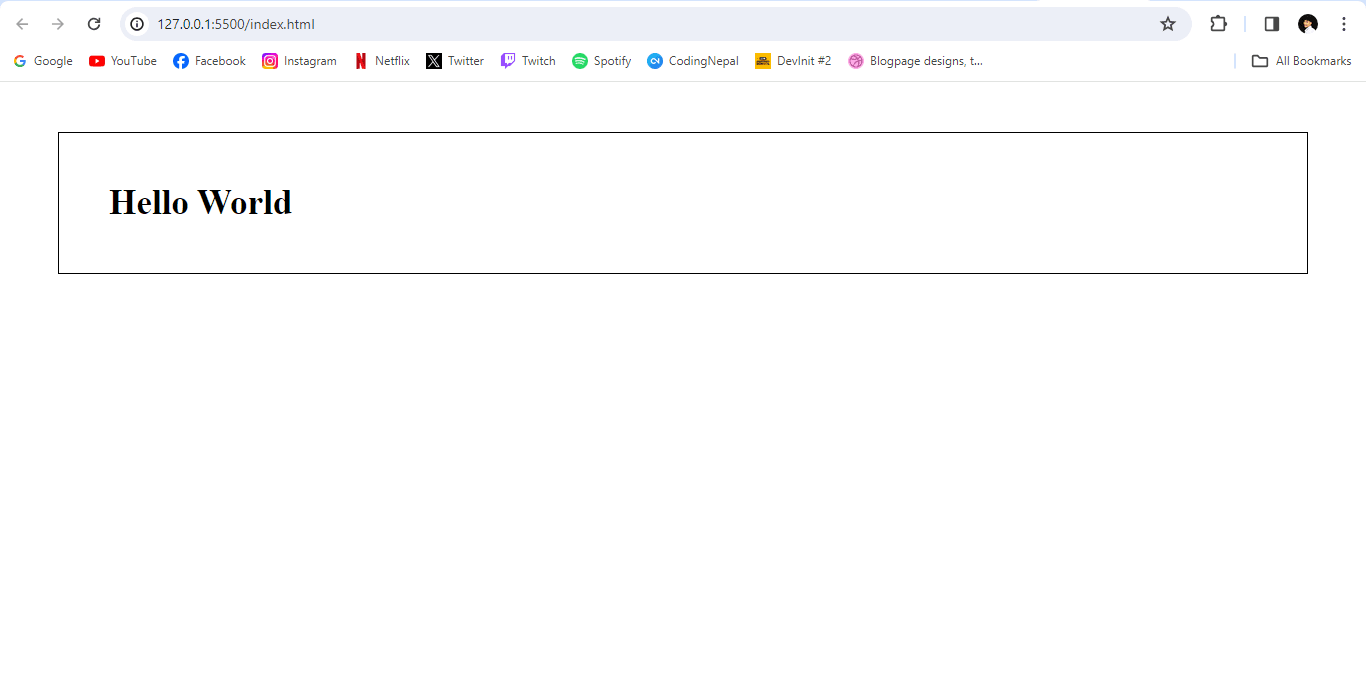Open the YouTube bookmark icon

(95, 61)
